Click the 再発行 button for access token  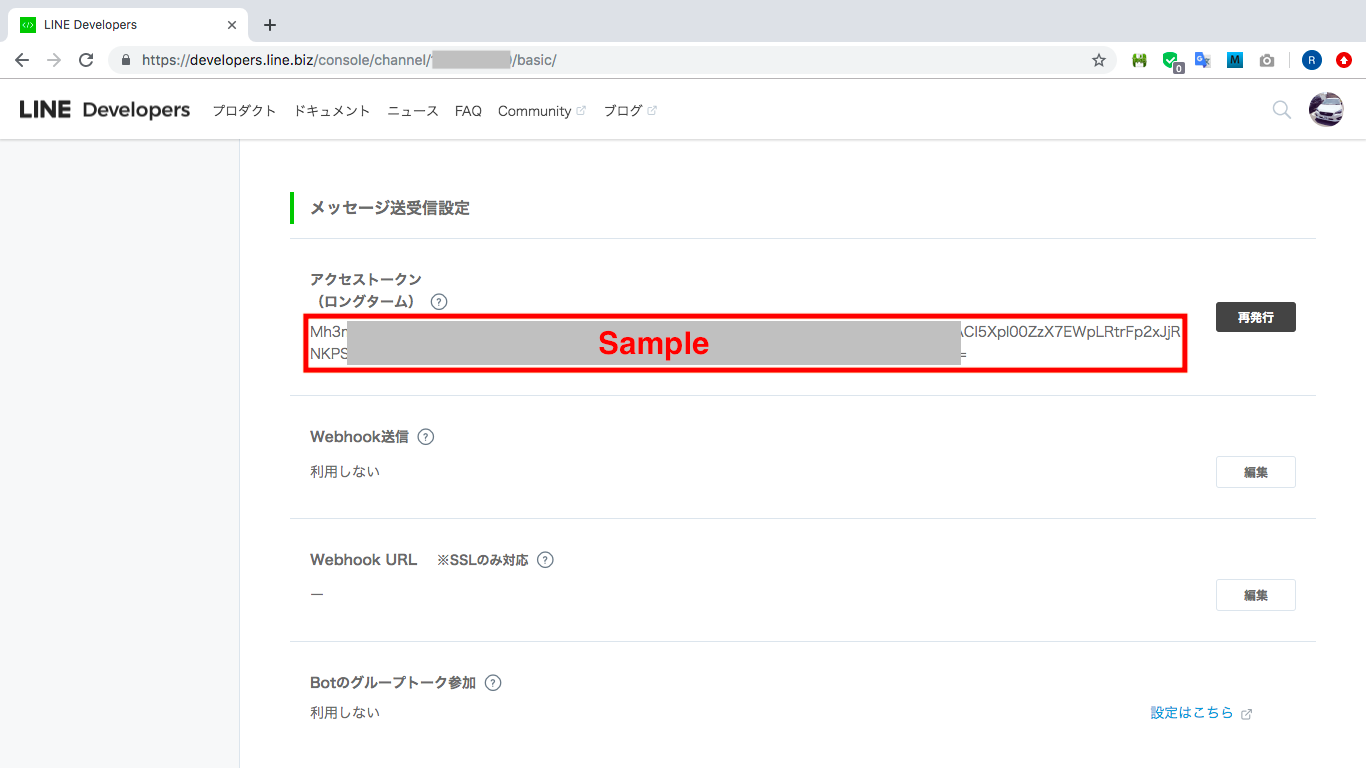tap(1255, 317)
